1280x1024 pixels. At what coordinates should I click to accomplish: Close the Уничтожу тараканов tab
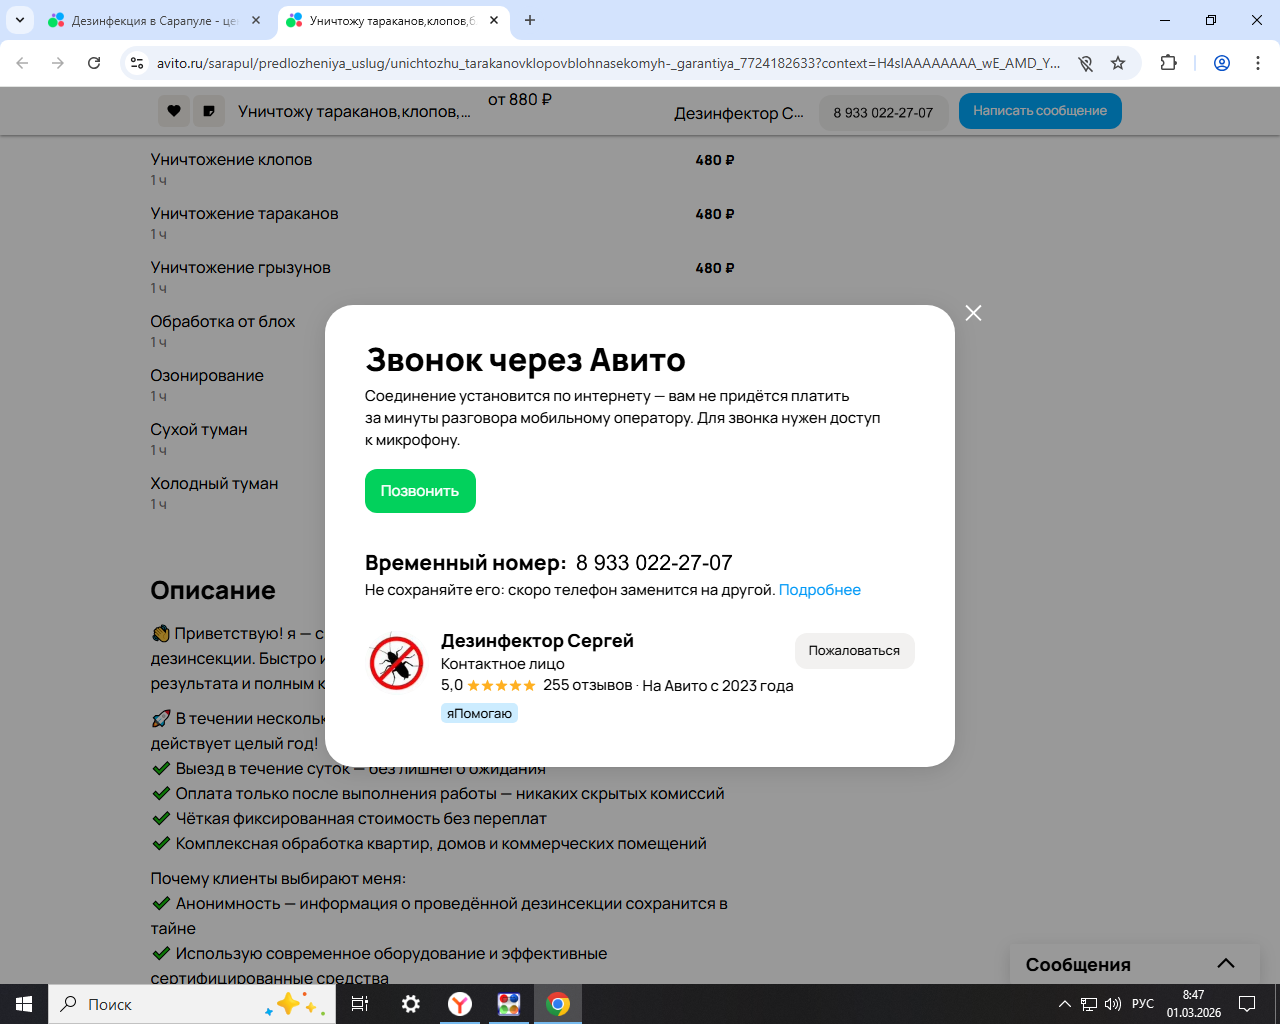tap(494, 20)
